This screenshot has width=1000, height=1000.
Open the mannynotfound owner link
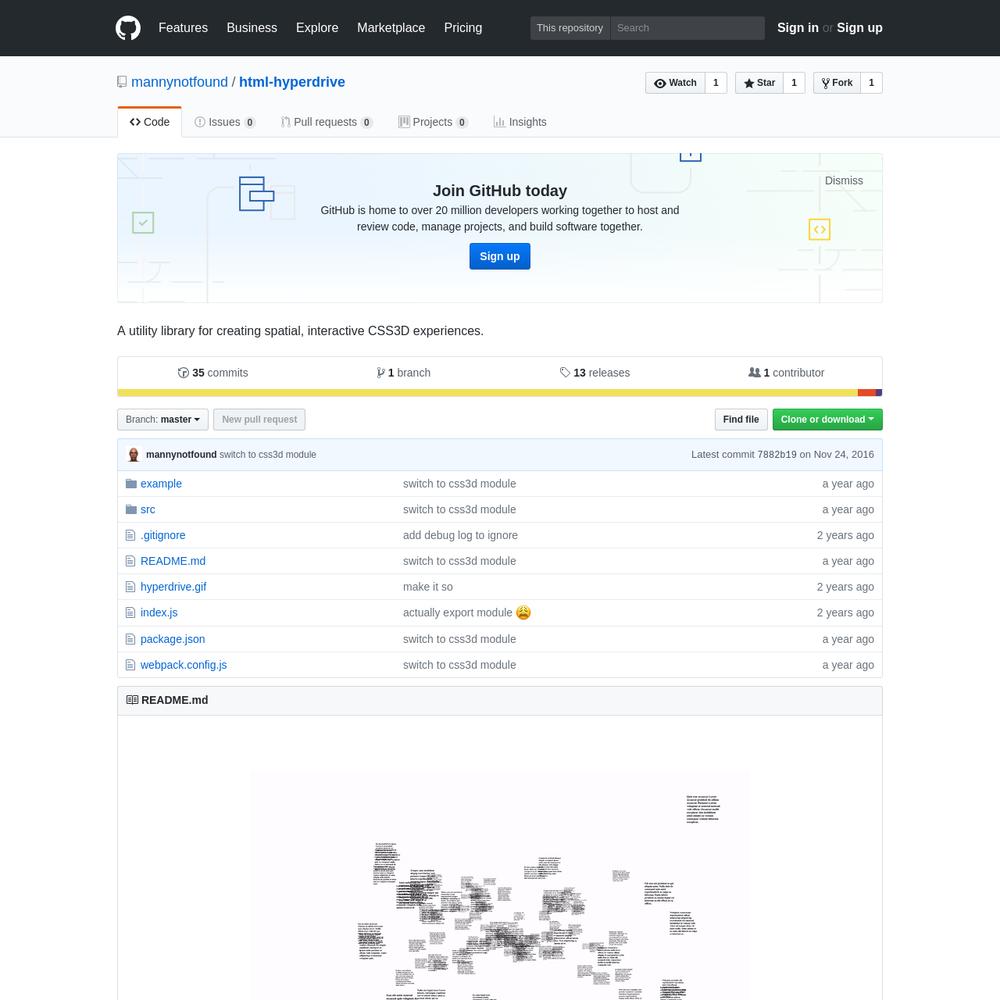(x=179, y=82)
